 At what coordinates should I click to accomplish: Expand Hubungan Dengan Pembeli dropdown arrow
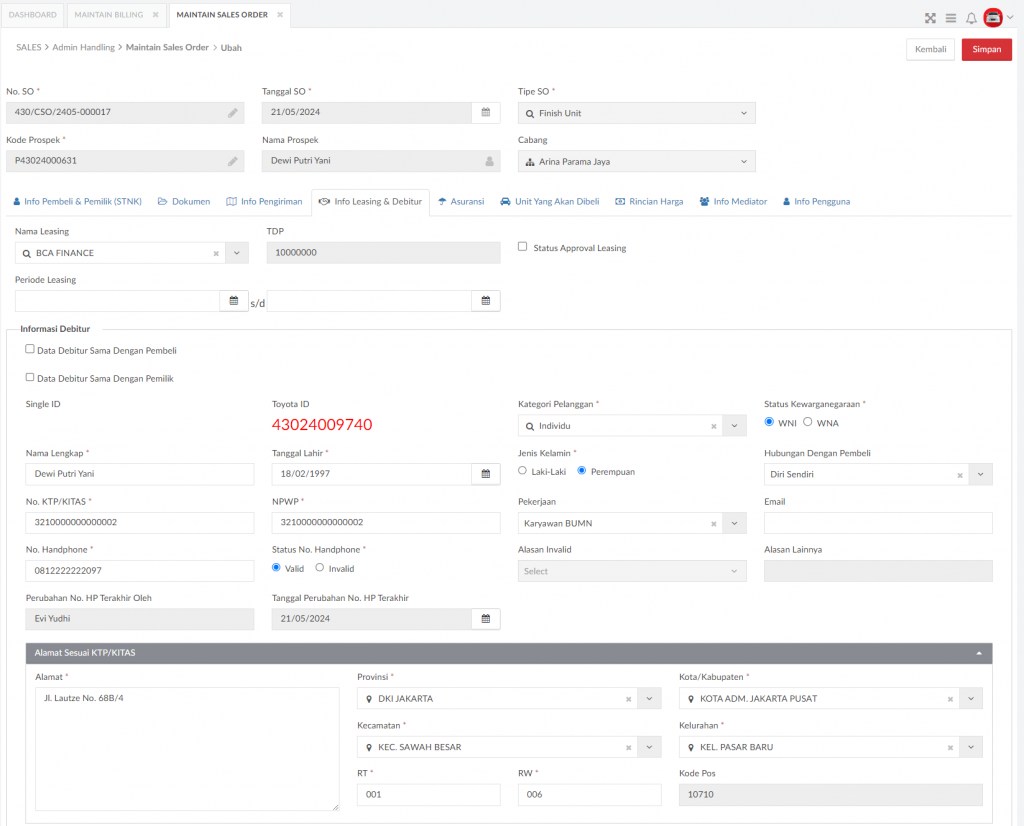click(981, 475)
